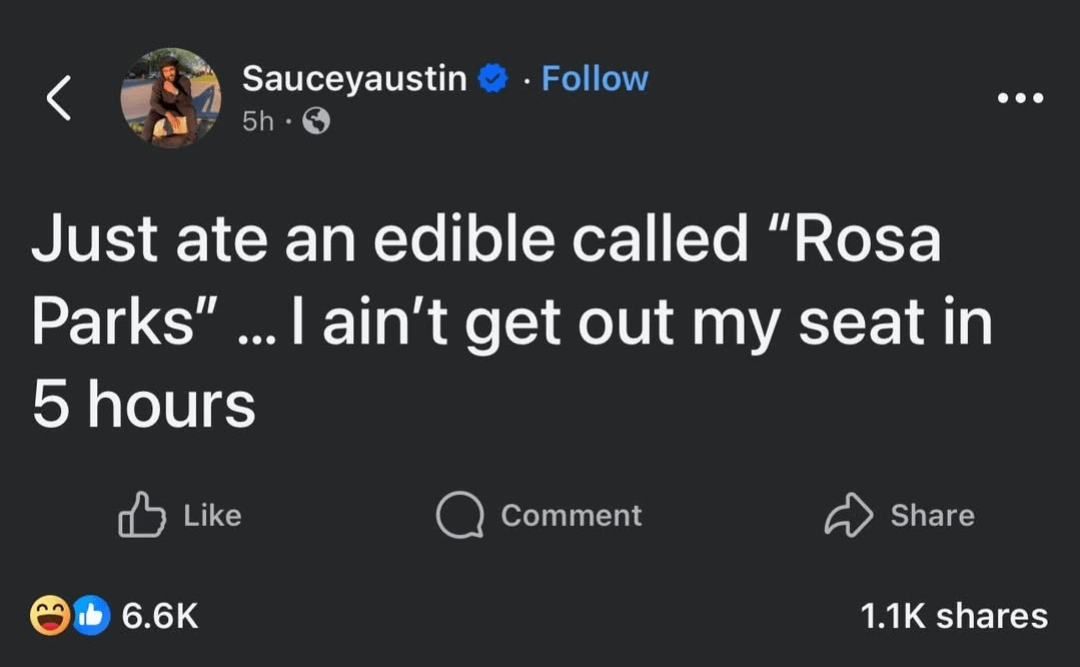This screenshot has height=667, width=1080.
Task: View the 6.6K reactions count
Action: point(160,615)
